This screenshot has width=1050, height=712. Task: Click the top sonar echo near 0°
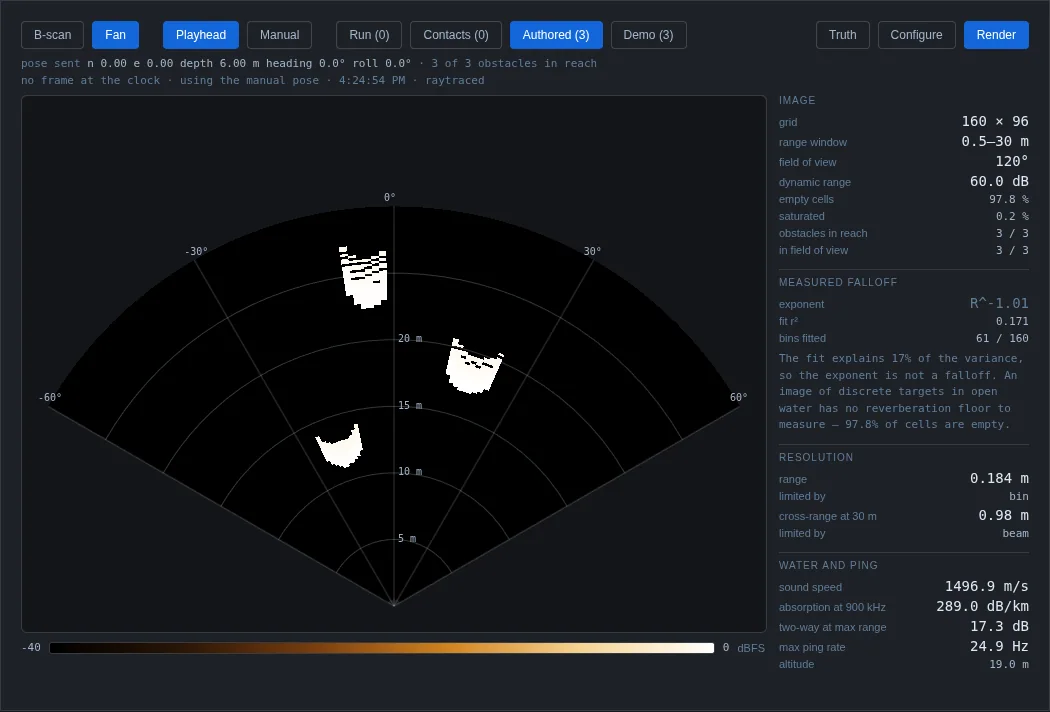tap(364, 277)
